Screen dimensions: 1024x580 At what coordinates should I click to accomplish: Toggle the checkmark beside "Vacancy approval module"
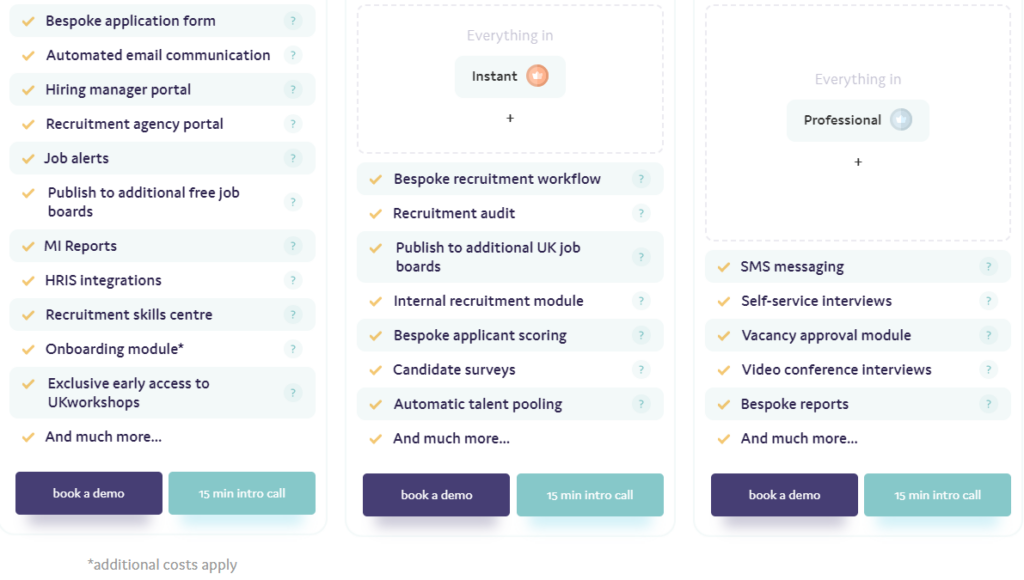point(722,335)
